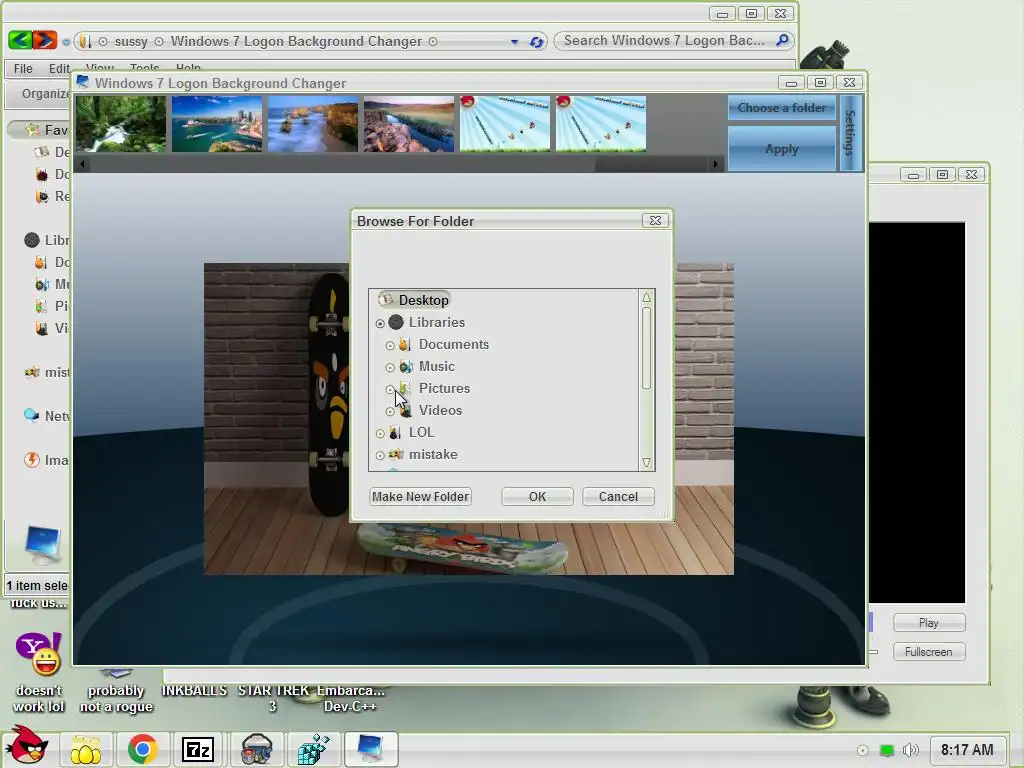Click the Documents library icon in tree
Viewport: 1024px width, 768px height.
[x=405, y=344]
